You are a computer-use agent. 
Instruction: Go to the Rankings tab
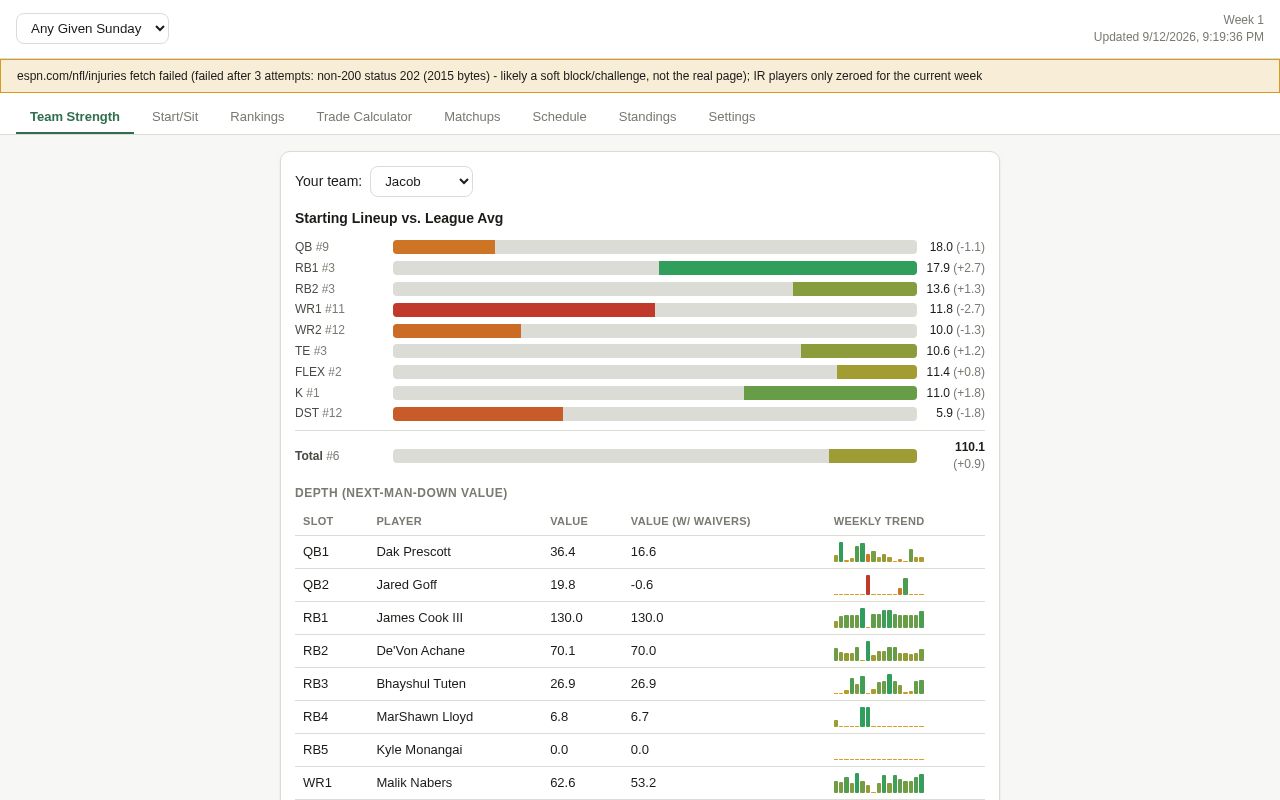(x=257, y=116)
